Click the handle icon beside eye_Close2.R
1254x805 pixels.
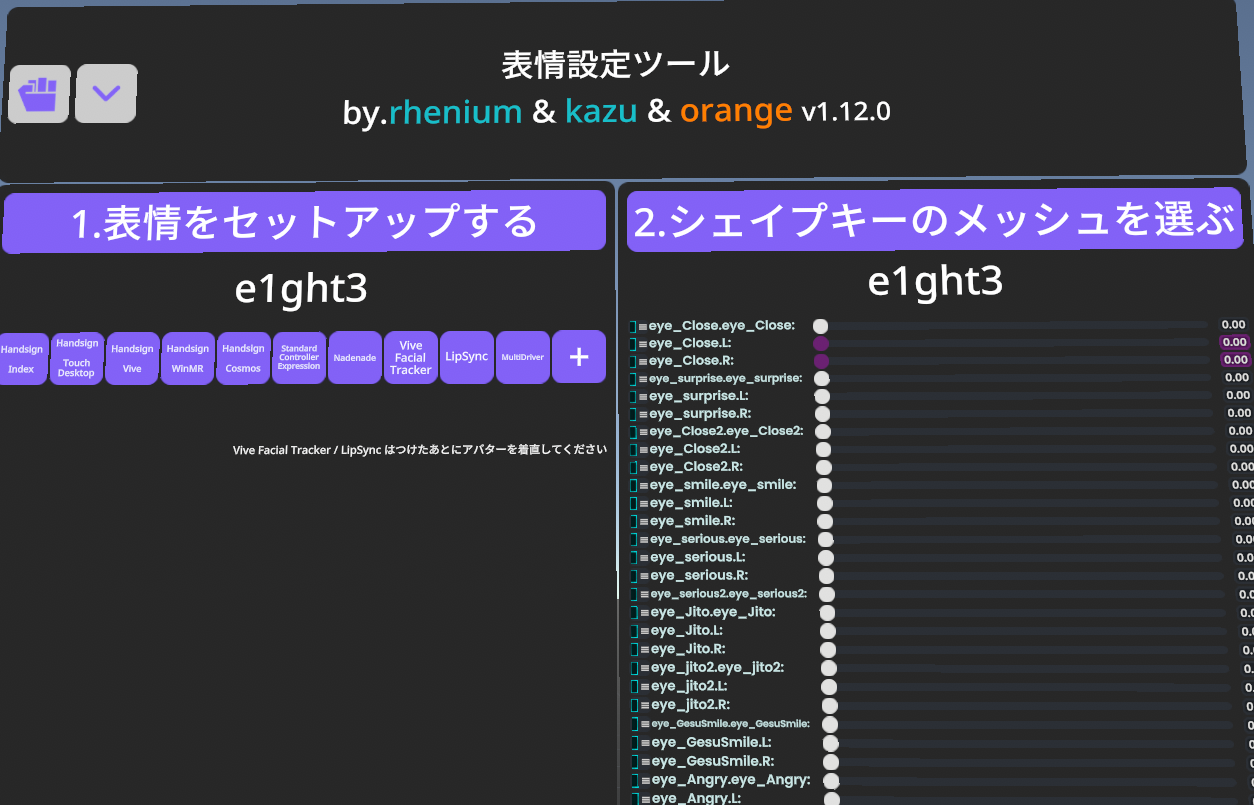(x=643, y=468)
